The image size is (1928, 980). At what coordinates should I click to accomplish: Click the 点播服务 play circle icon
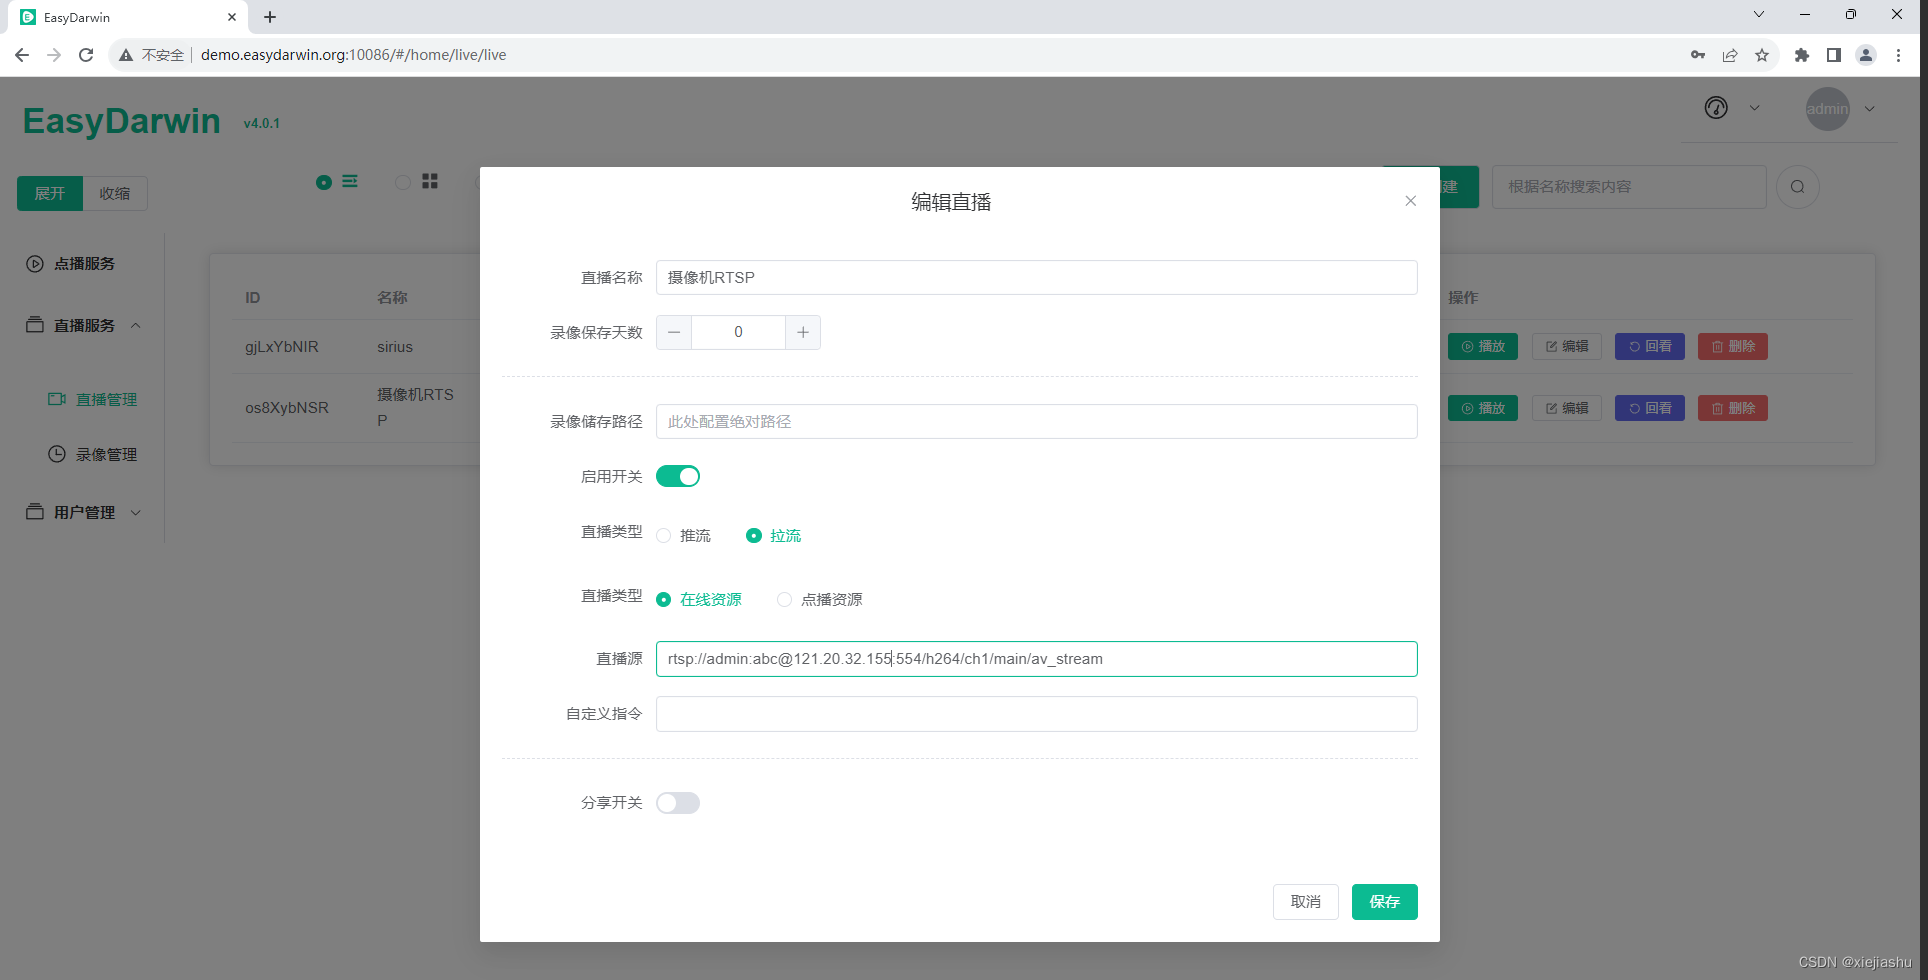point(35,264)
